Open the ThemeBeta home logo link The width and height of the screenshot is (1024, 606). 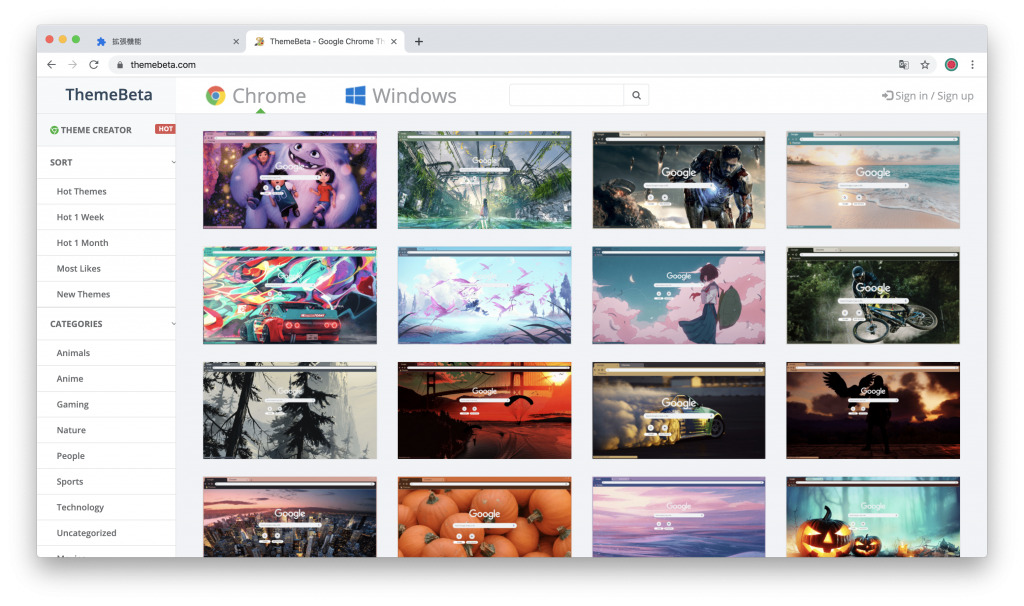click(109, 95)
